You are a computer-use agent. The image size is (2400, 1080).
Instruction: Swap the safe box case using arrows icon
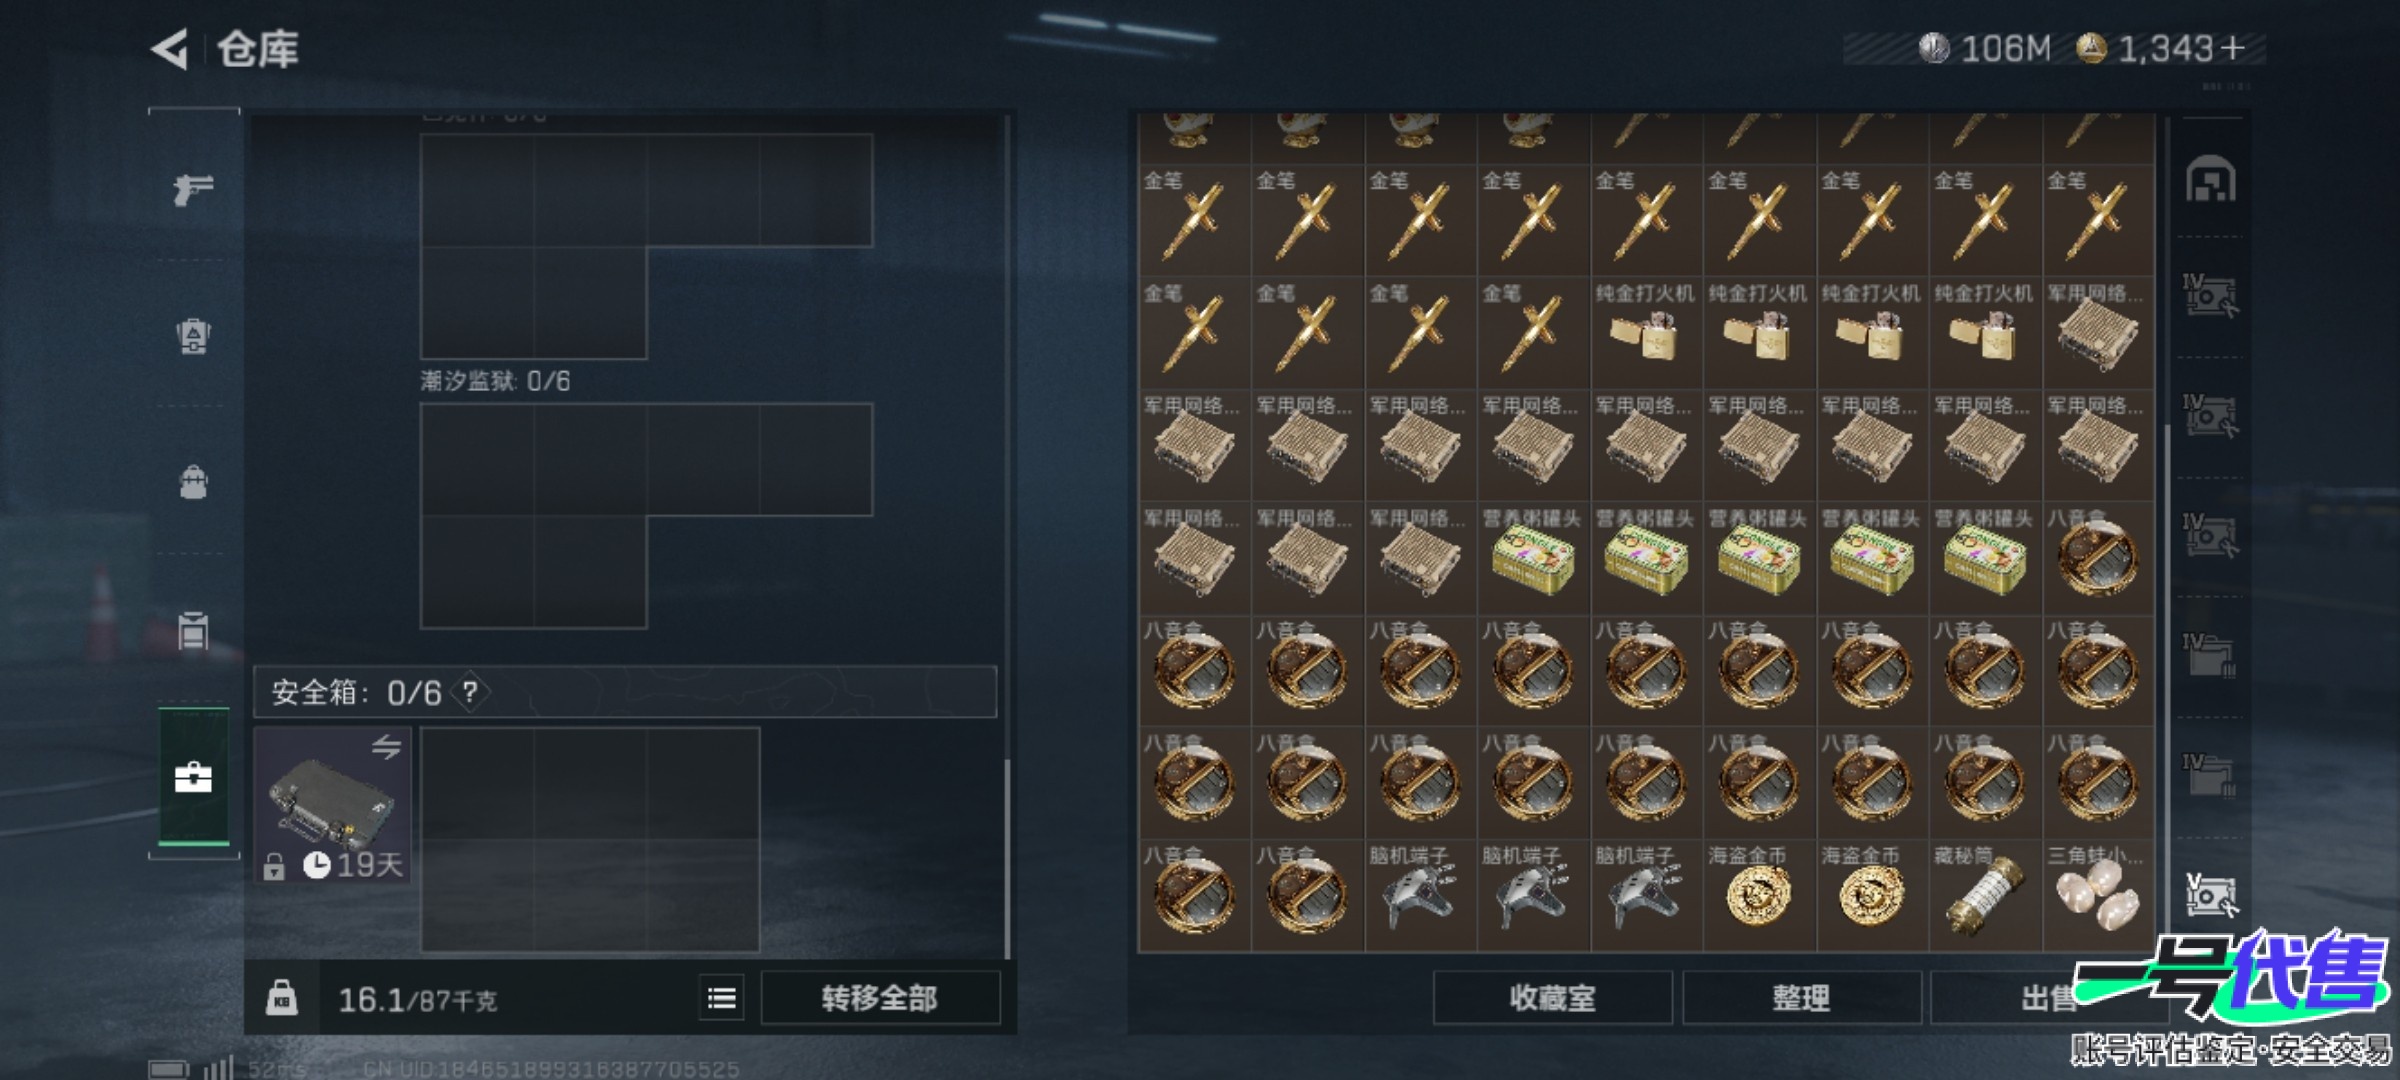pyautogui.click(x=387, y=747)
